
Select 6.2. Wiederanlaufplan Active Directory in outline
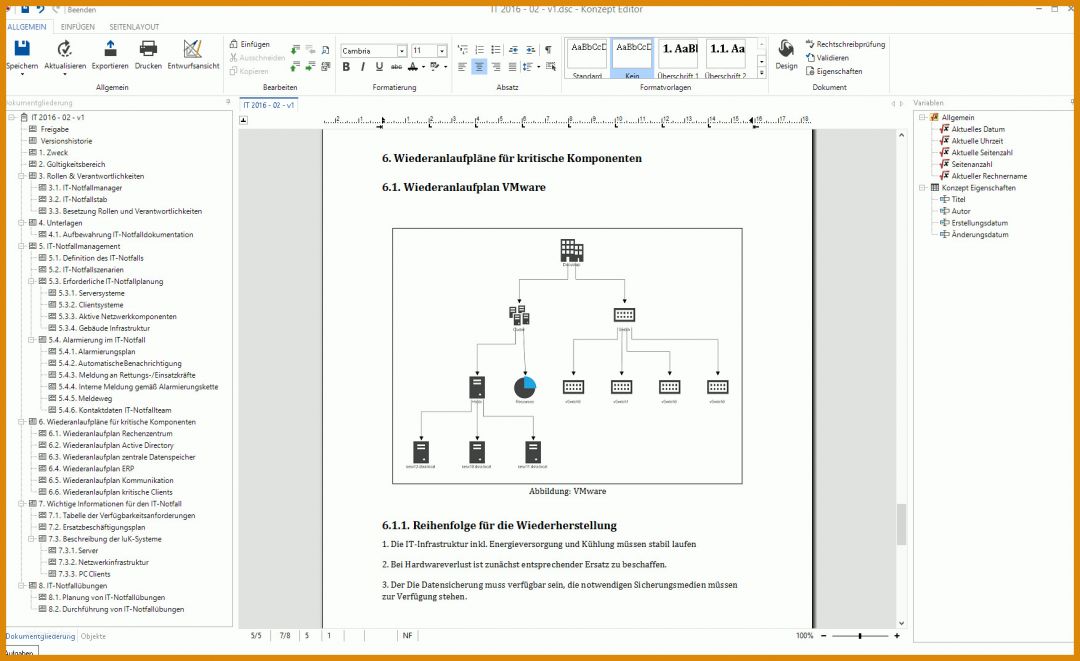[x=111, y=445]
